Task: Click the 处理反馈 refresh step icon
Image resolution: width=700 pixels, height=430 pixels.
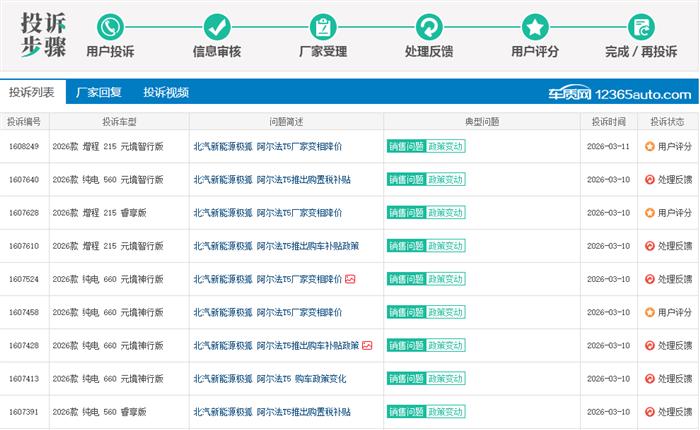Action: pos(429,27)
